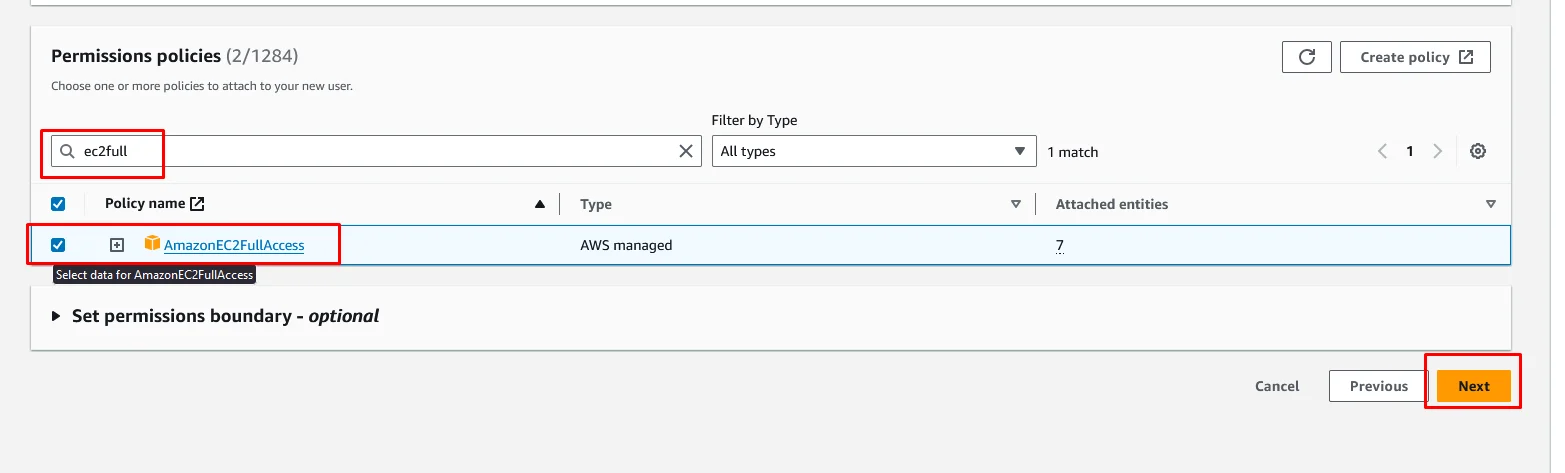This screenshot has height=473, width=1565.
Task: Click the AWS managed type cell
Action: (626, 245)
